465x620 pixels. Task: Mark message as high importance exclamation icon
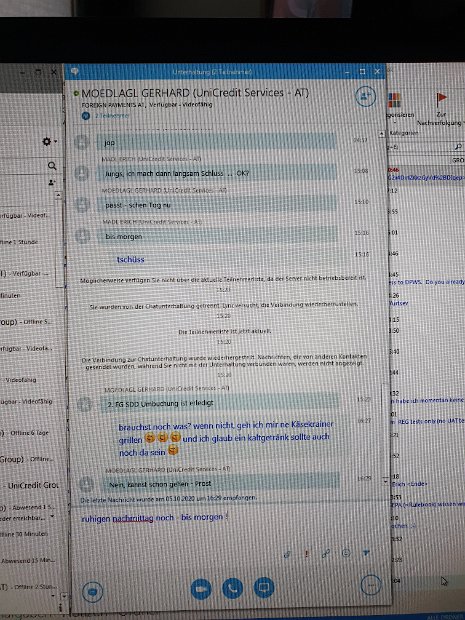point(307,554)
